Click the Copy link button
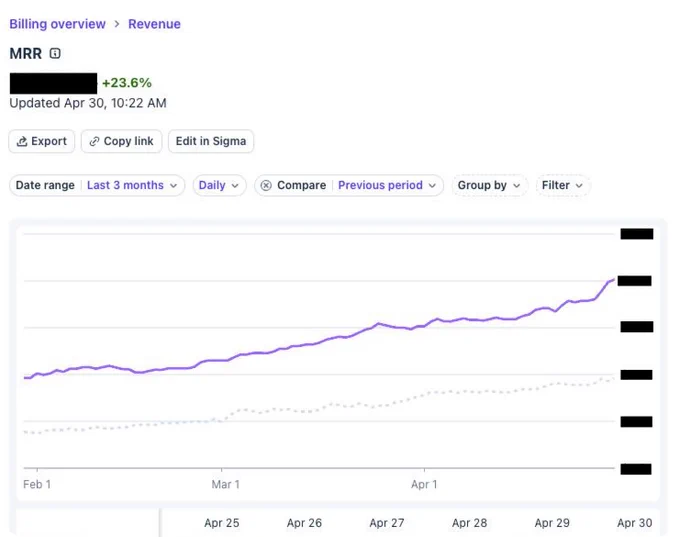 coord(121,141)
